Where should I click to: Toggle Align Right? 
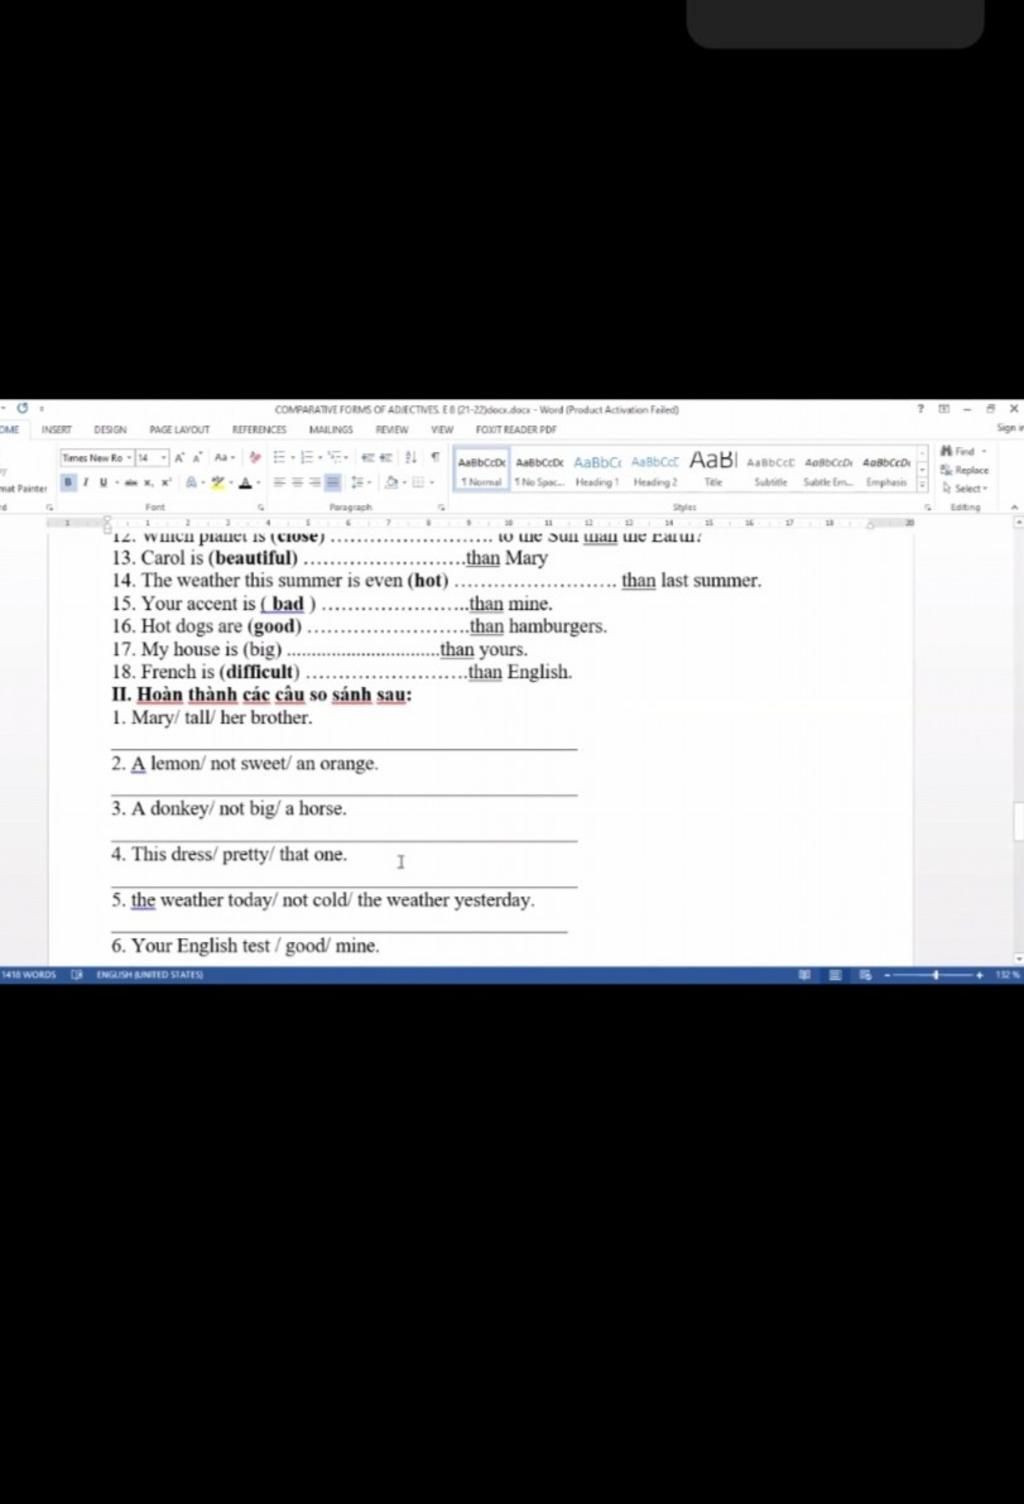tap(315, 482)
